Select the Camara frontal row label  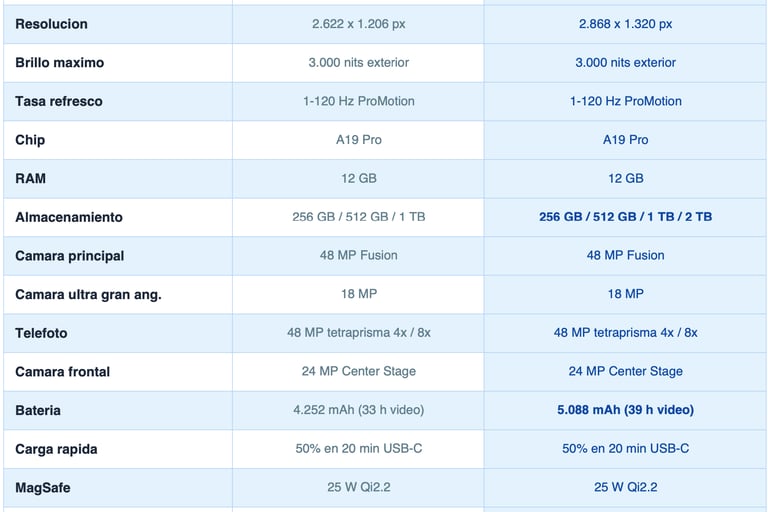click(x=63, y=372)
